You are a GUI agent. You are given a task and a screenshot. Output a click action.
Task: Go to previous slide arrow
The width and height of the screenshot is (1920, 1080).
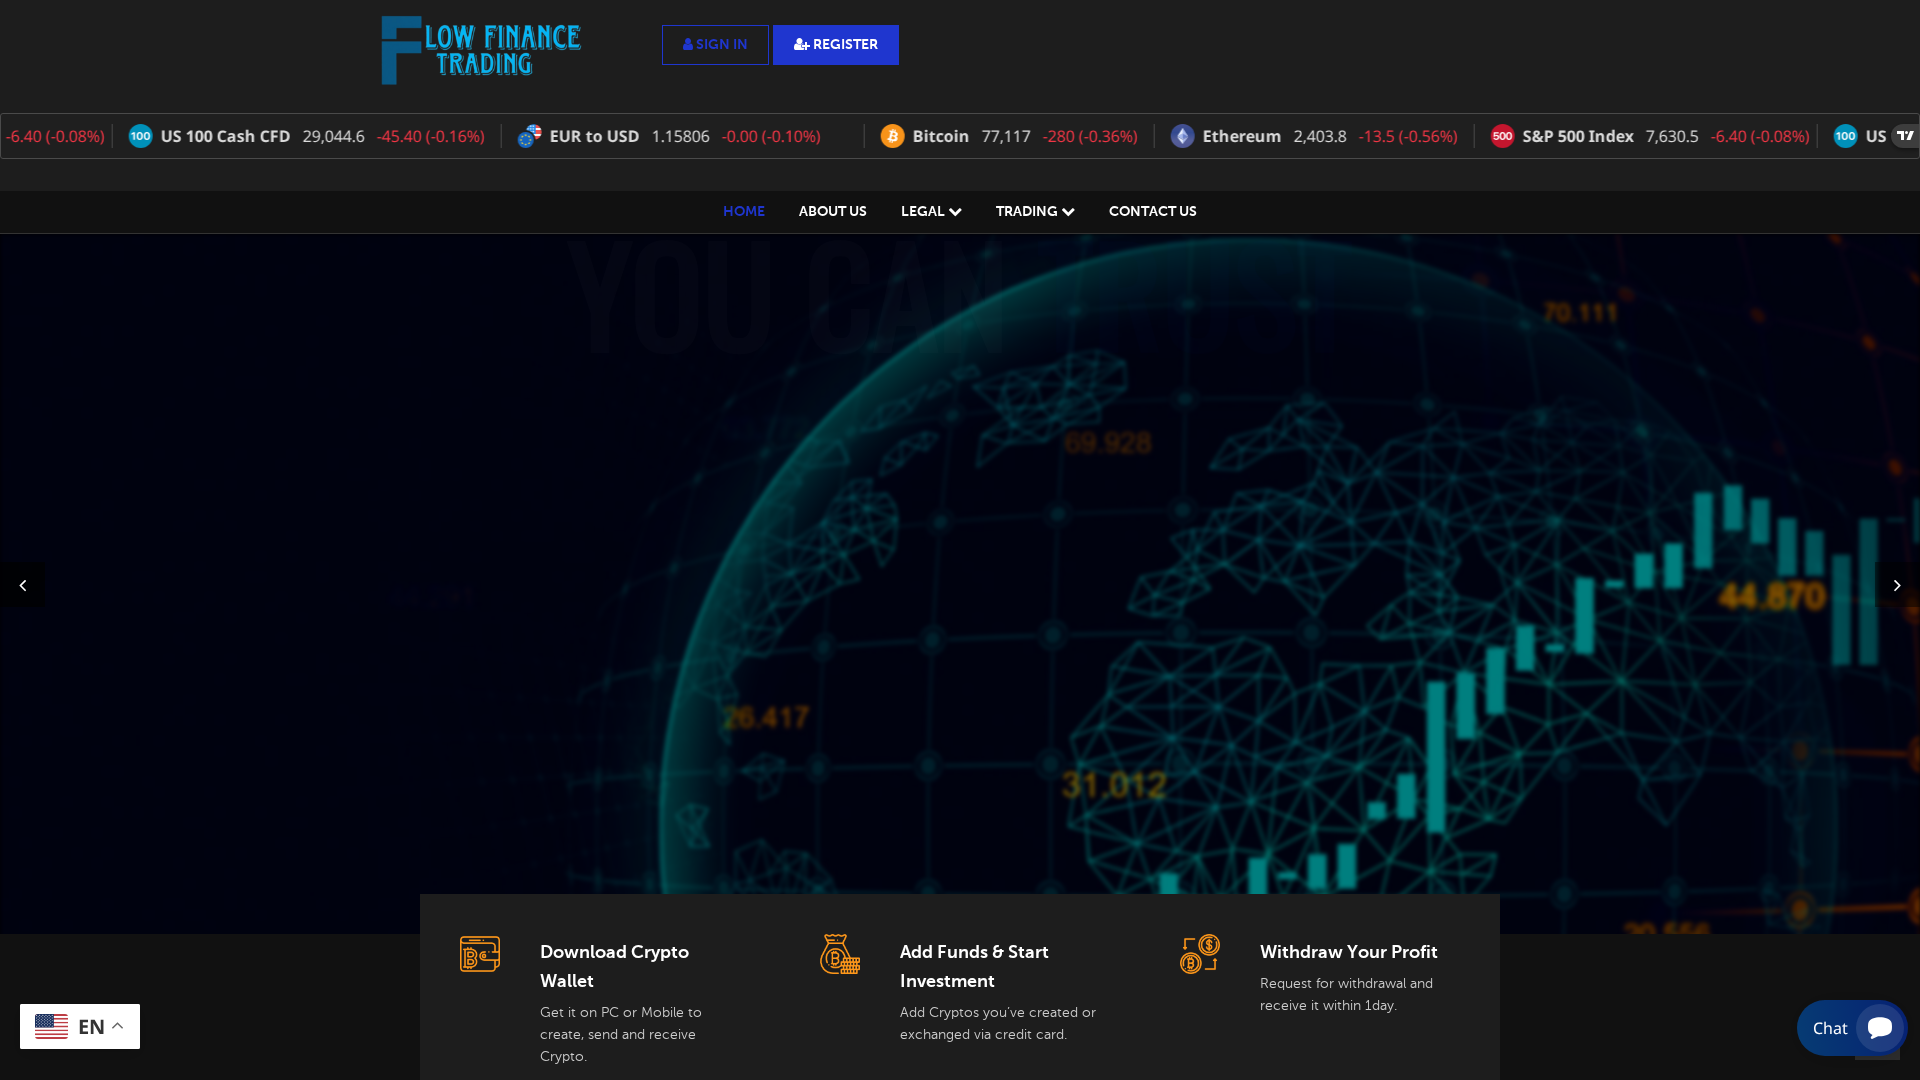[x=22, y=586]
